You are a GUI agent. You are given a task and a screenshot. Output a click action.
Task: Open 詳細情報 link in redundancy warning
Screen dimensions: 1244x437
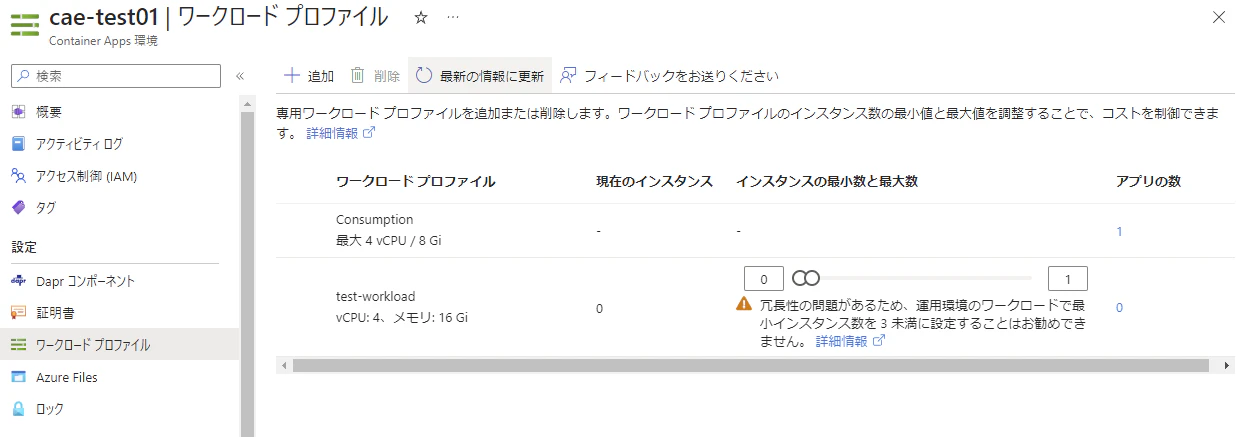pos(850,341)
